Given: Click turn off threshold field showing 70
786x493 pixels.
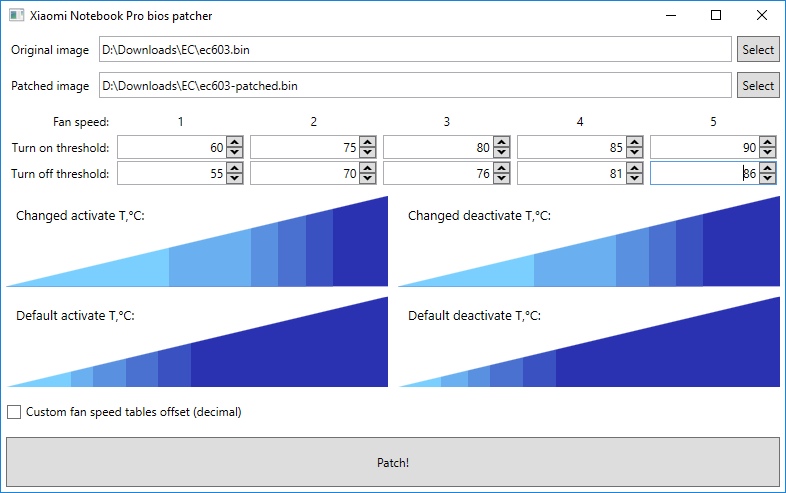Looking at the screenshot, I should (x=305, y=174).
